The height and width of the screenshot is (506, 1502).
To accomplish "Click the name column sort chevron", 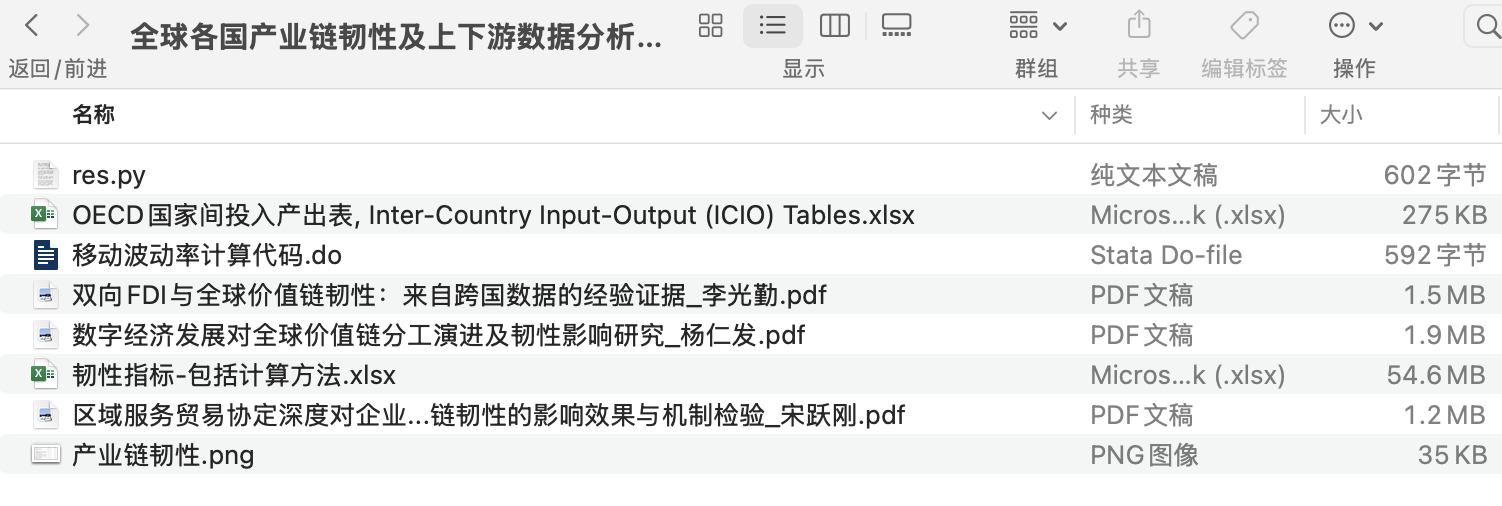I will [1049, 116].
